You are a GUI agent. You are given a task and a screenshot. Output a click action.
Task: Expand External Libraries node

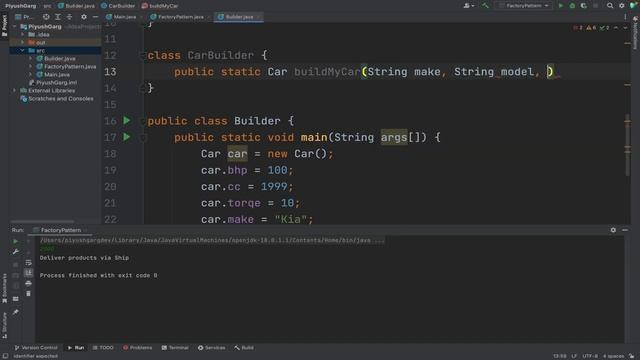(x=15, y=91)
